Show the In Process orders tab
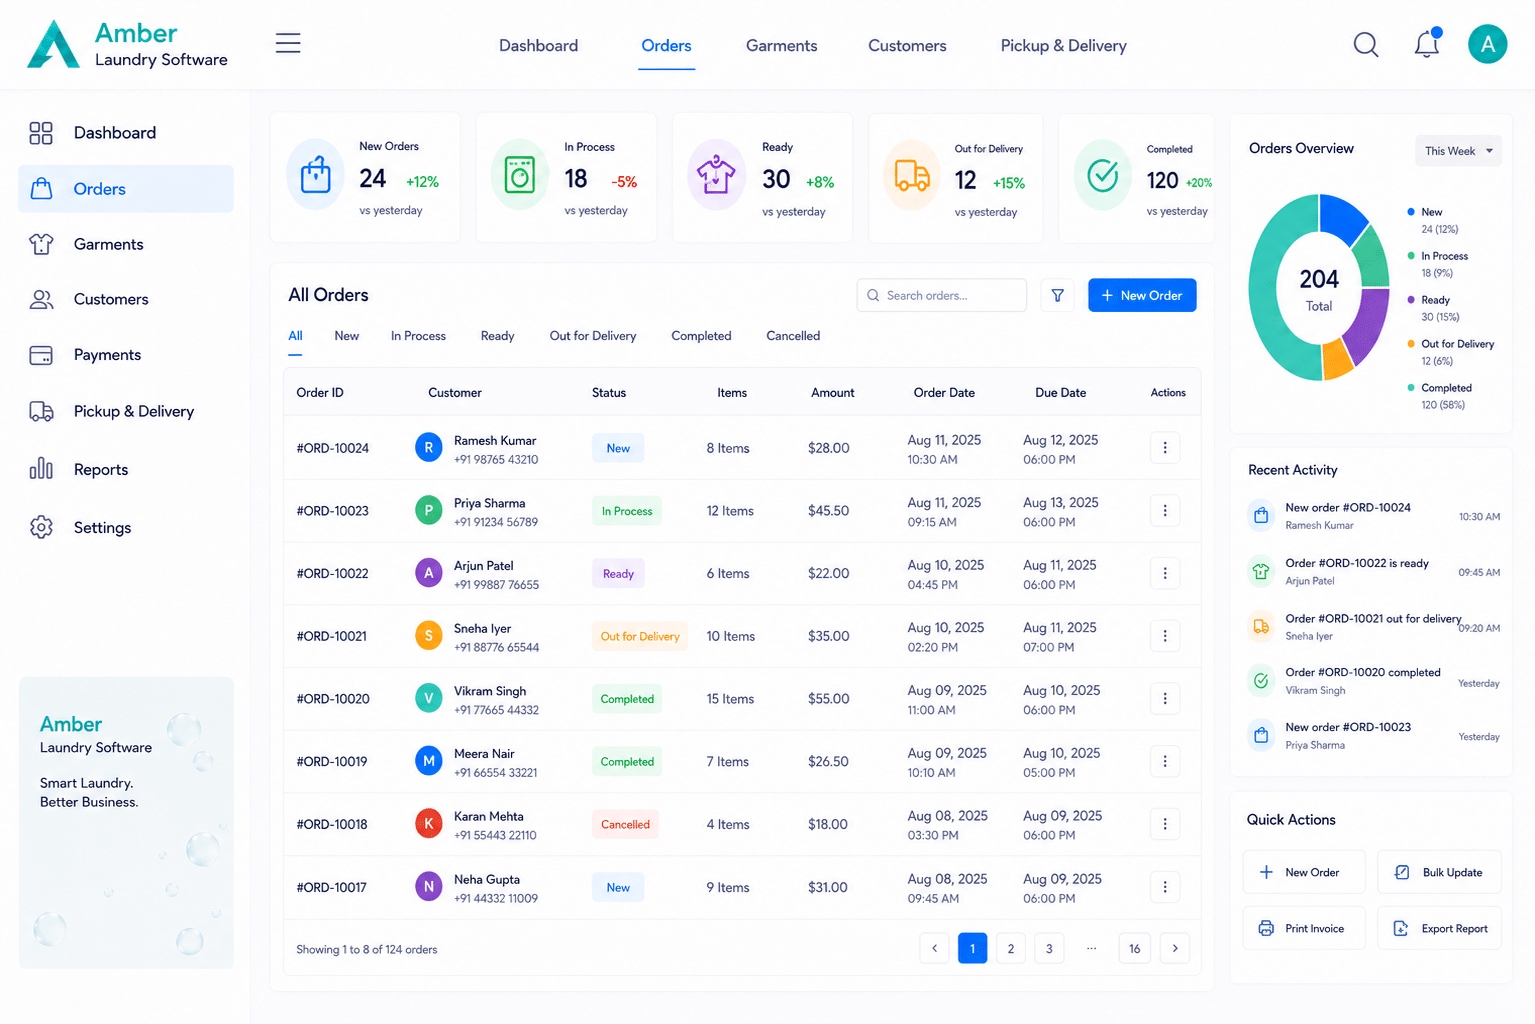The width and height of the screenshot is (1535, 1024). [418, 336]
